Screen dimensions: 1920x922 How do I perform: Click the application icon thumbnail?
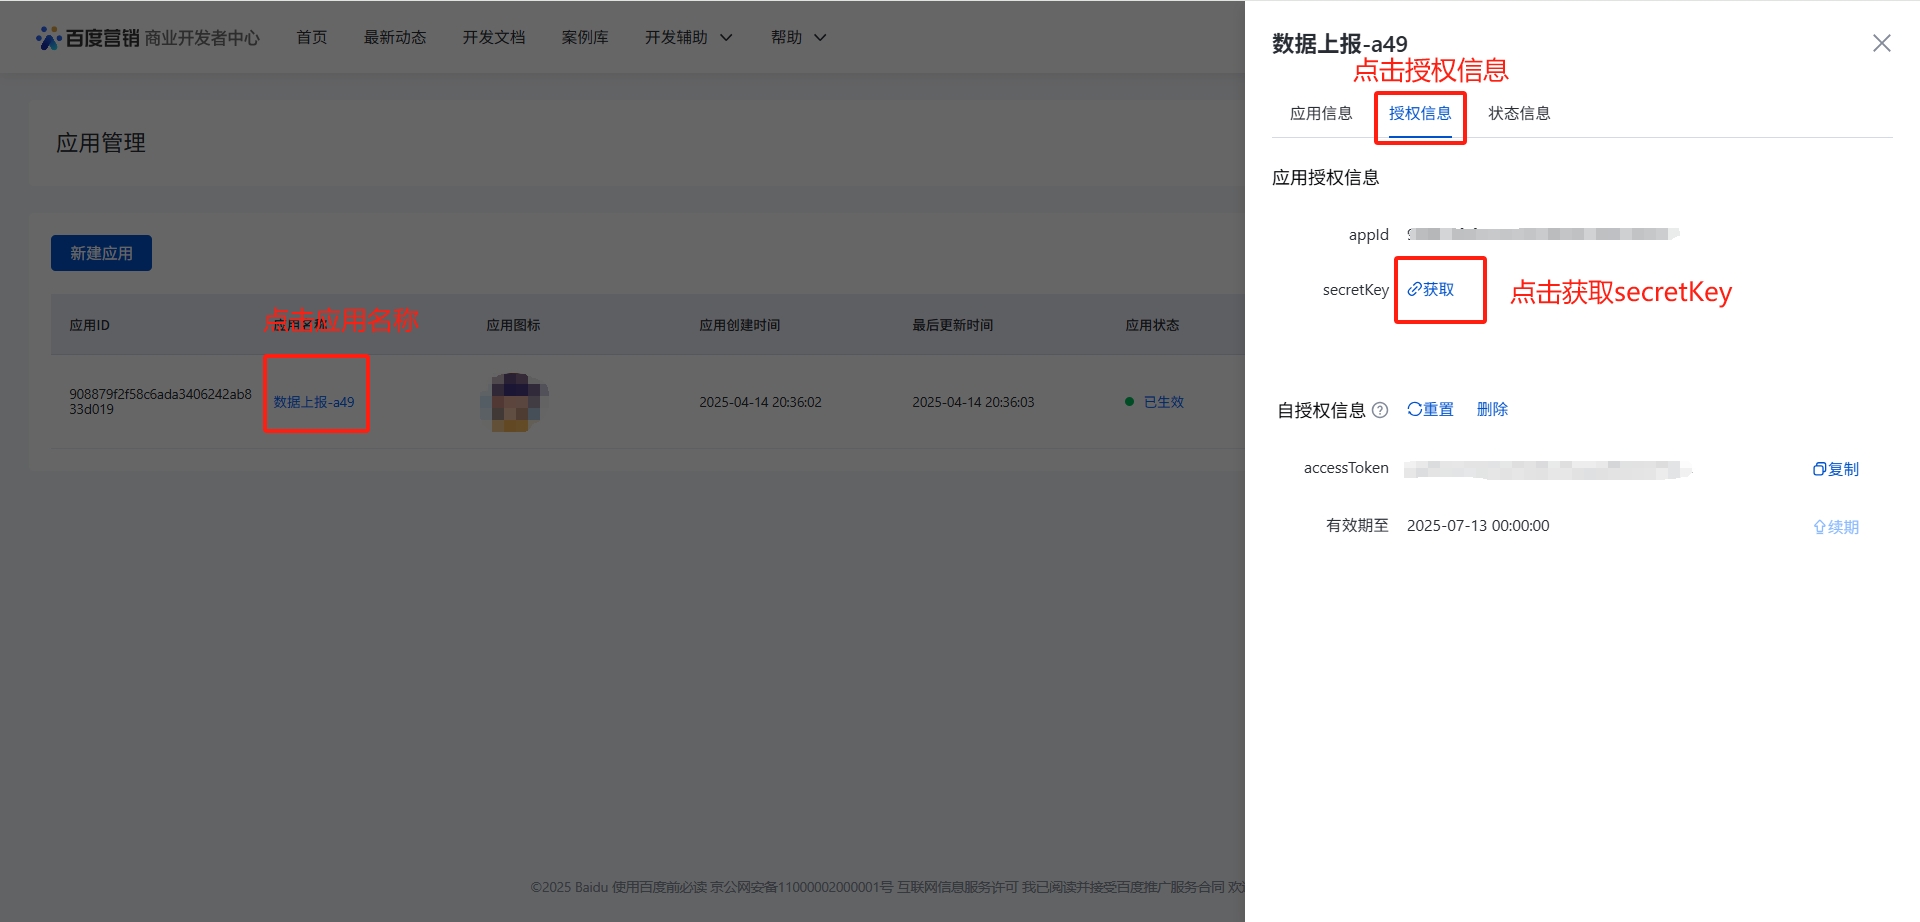[x=513, y=401]
